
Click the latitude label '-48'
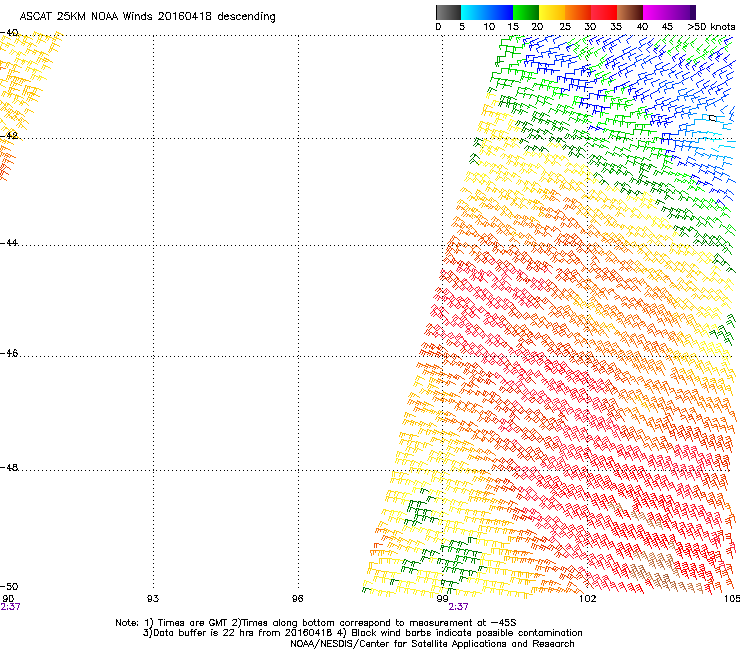pyautogui.click(x=9, y=467)
